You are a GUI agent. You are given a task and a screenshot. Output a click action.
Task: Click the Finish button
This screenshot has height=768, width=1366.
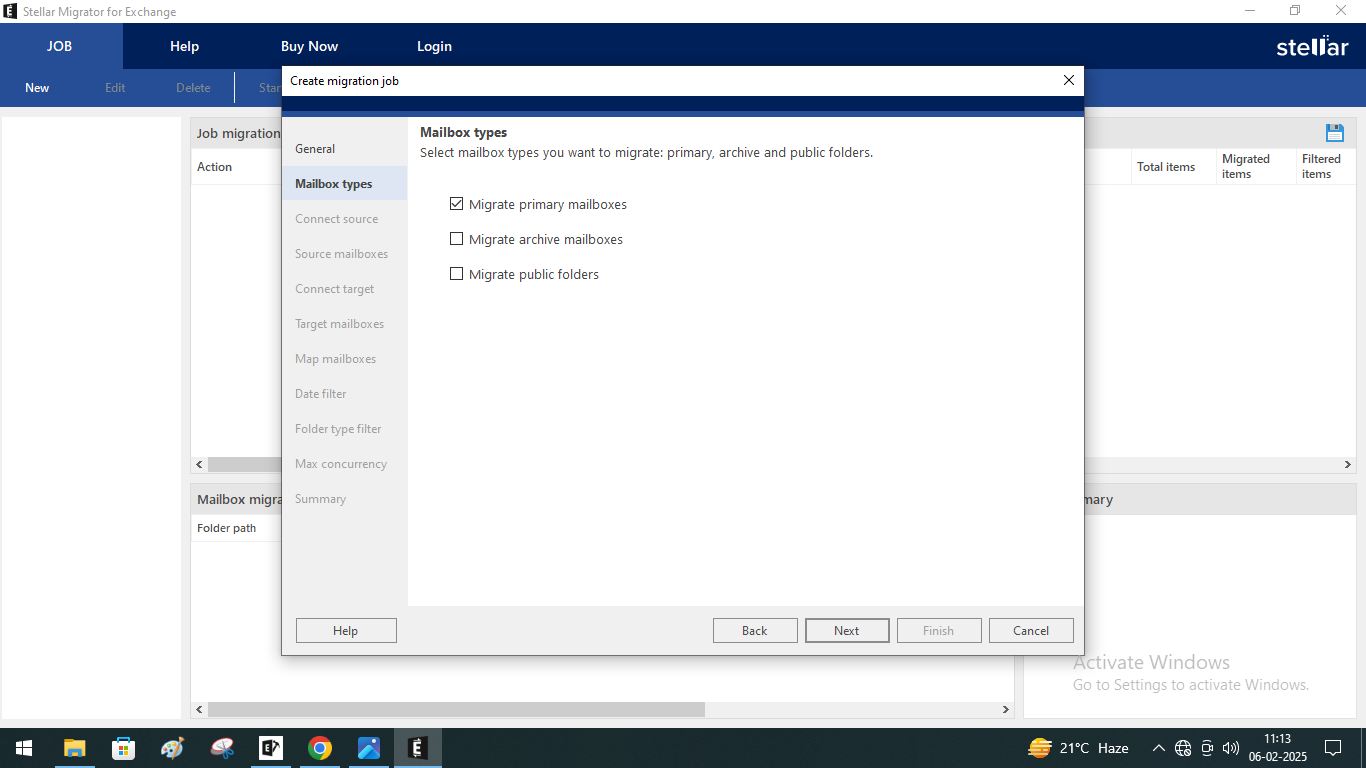[x=939, y=631]
